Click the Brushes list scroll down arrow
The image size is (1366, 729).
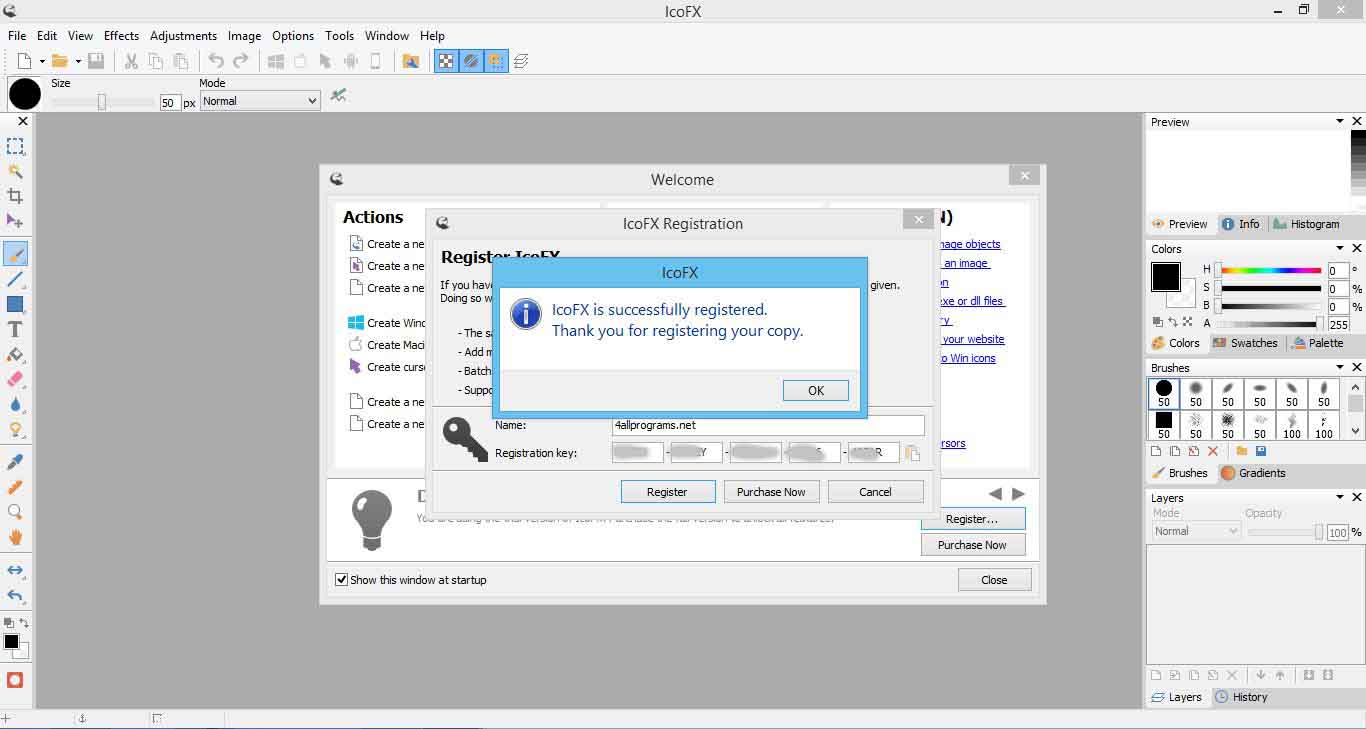click(x=1356, y=431)
